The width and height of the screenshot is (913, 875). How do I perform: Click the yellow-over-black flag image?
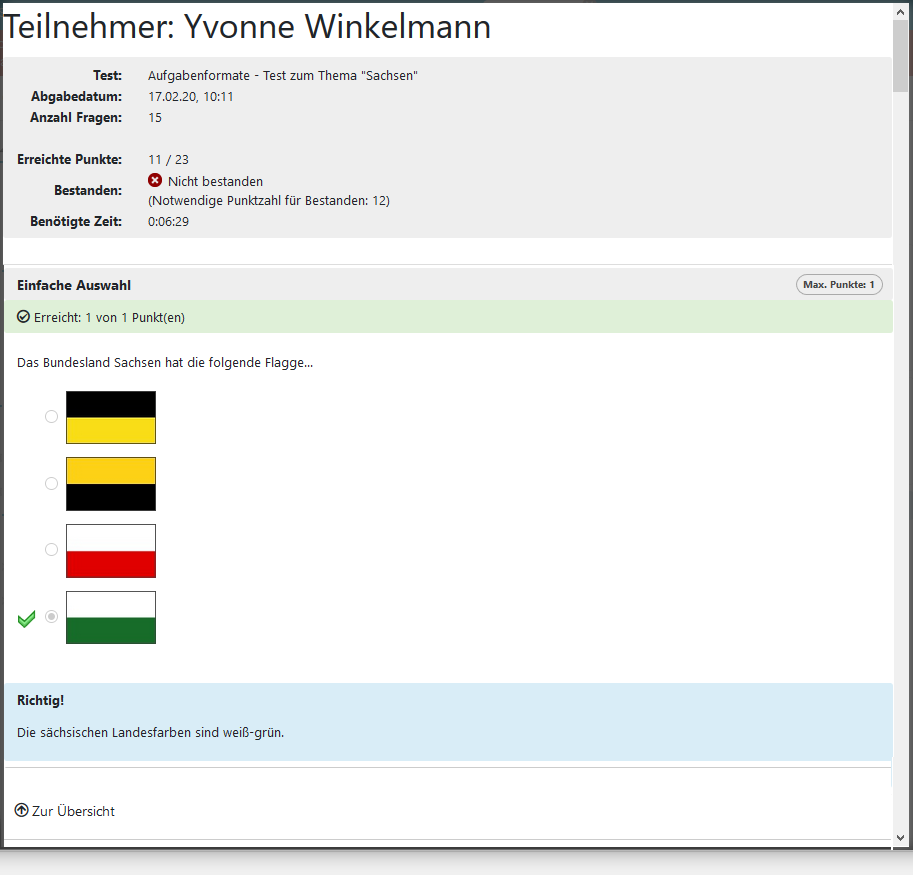(111, 484)
